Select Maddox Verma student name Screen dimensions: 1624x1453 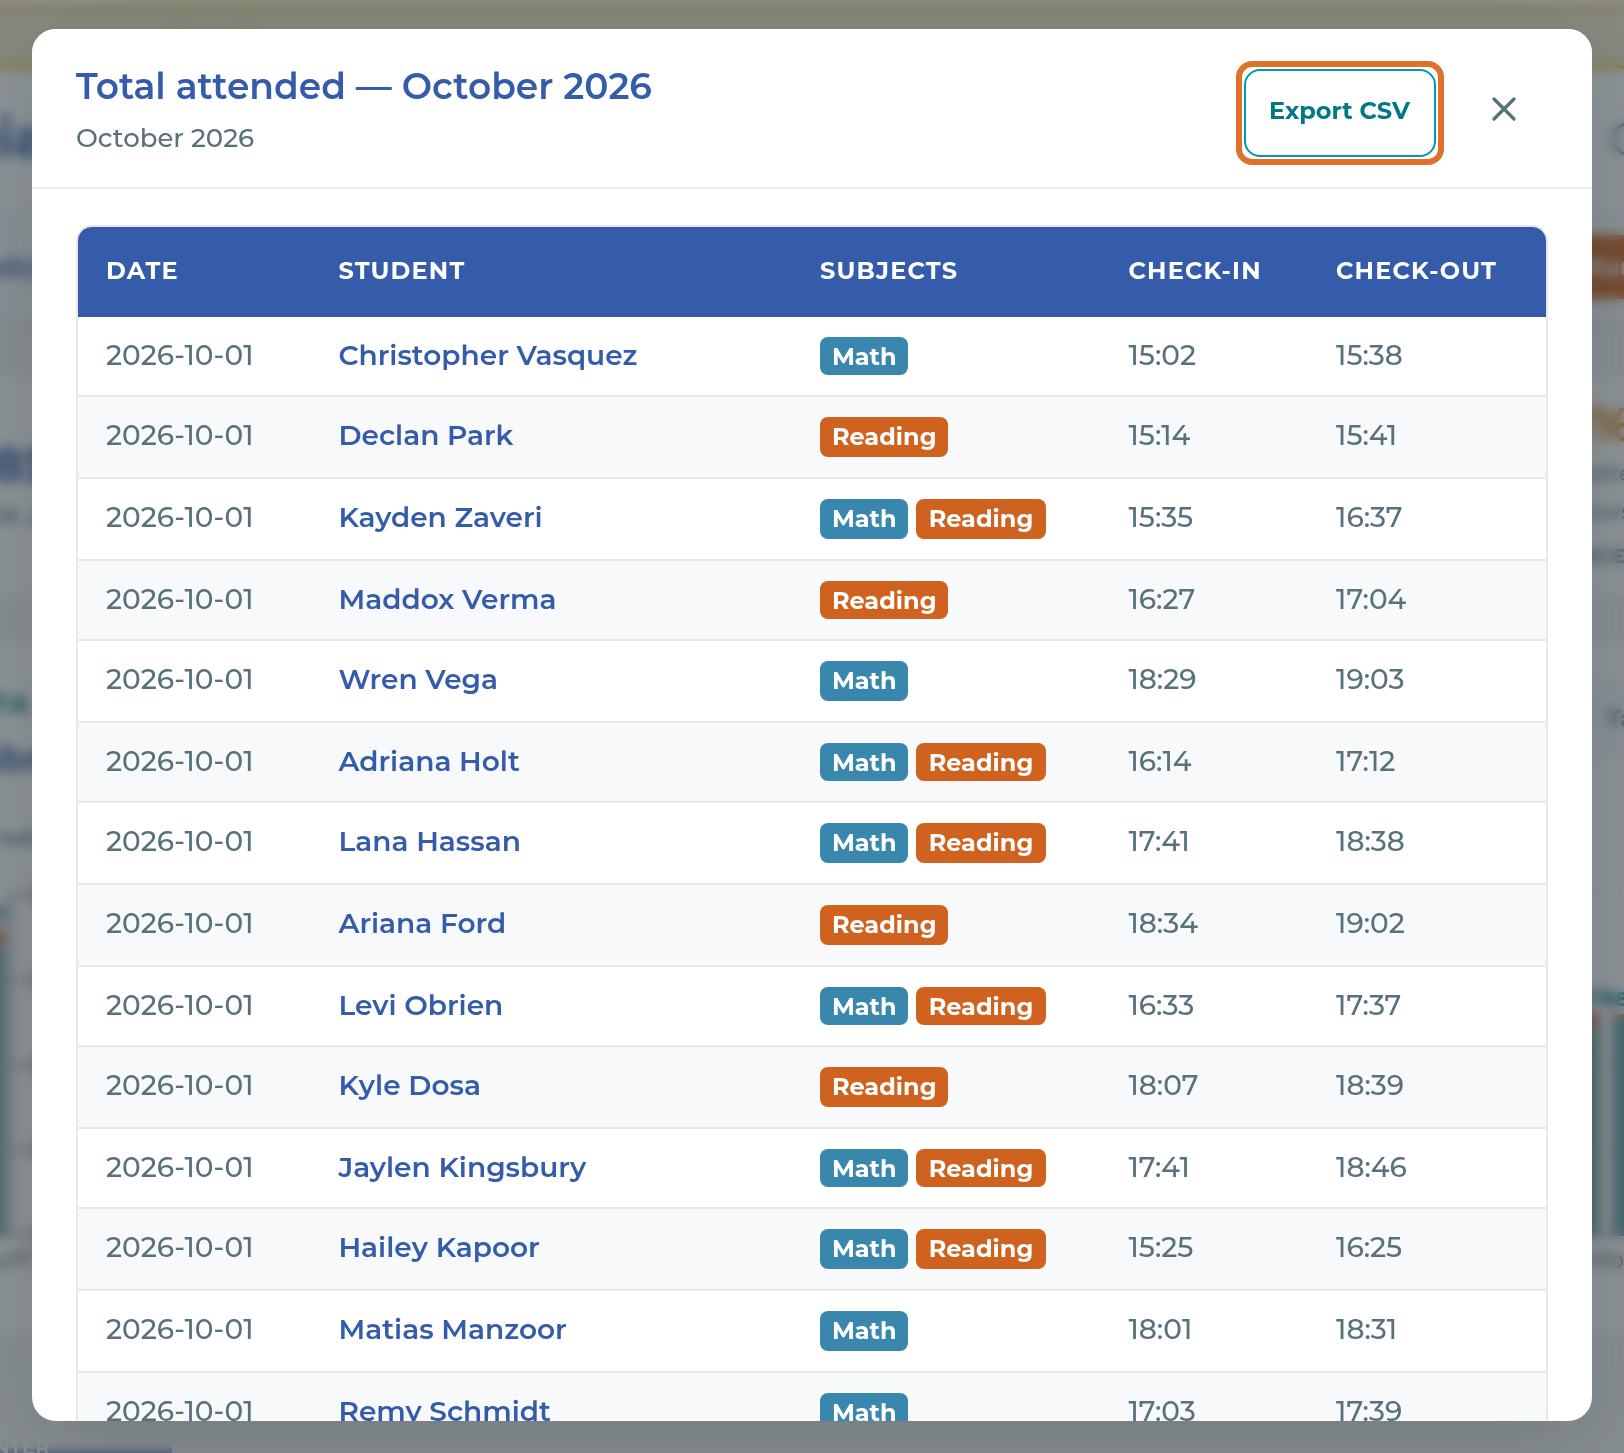click(447, 600)
